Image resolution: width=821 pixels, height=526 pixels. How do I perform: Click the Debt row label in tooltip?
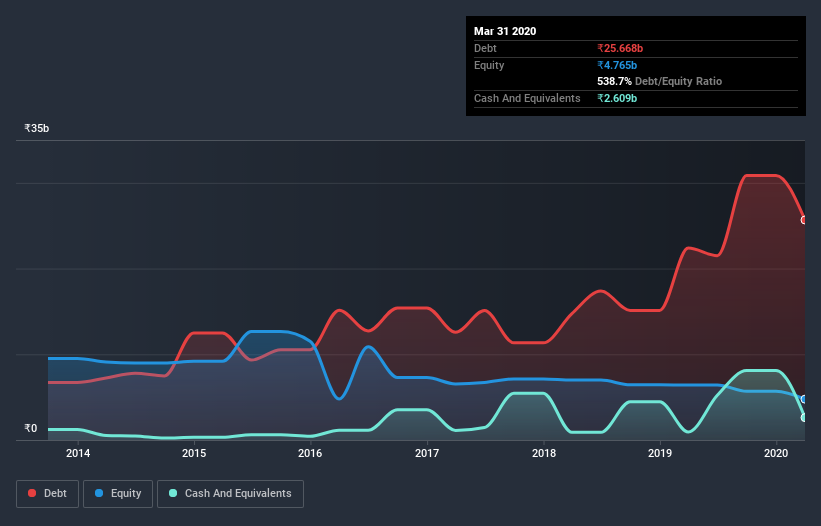click(x=485, y=48)
